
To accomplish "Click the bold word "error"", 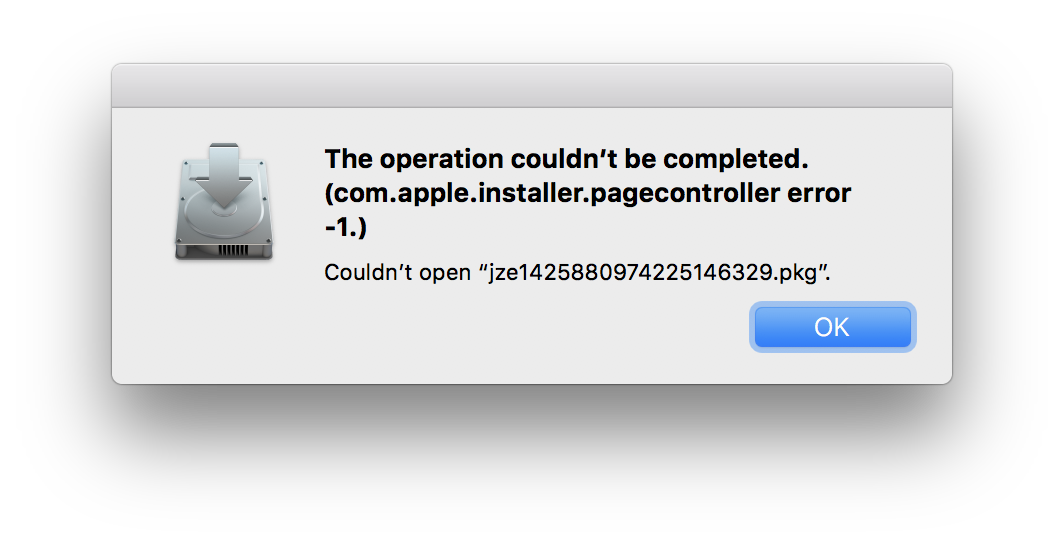I will 819,193.
